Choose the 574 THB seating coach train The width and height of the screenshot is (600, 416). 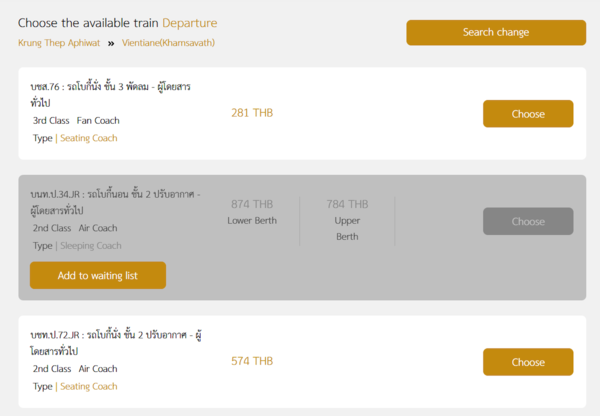527,362
